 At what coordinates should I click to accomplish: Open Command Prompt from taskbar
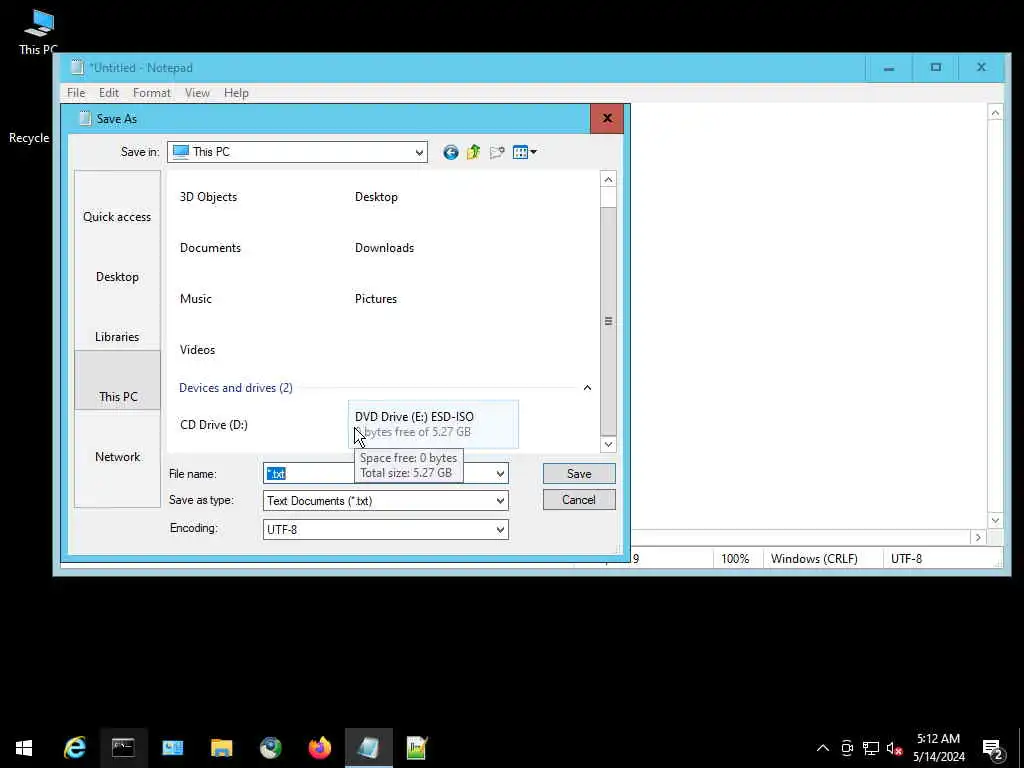[x=123, y=748]
